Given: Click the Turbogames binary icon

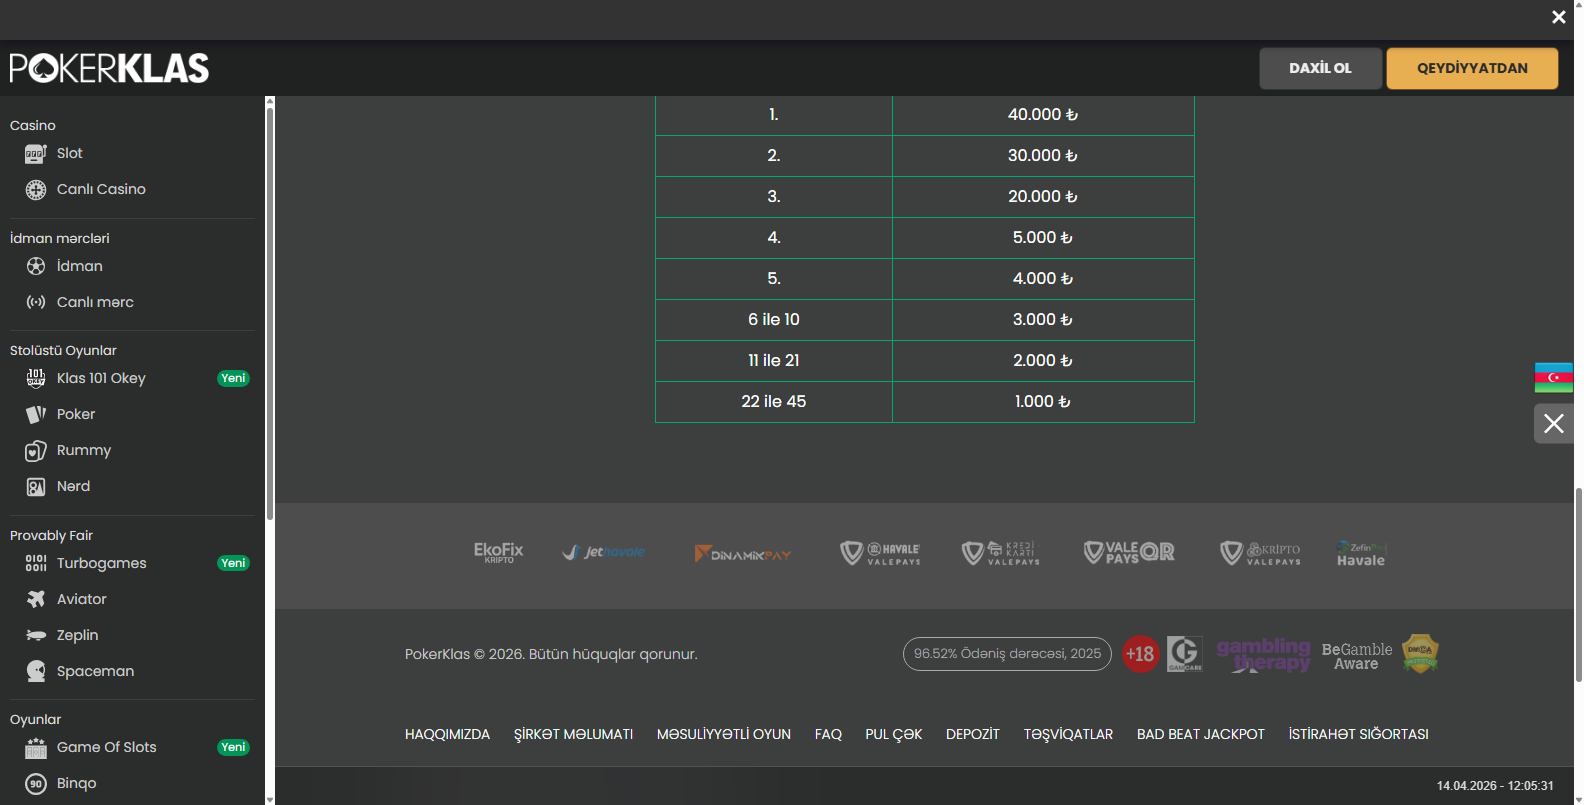Looking at the screenshot, I should click(x=36, y=563).
